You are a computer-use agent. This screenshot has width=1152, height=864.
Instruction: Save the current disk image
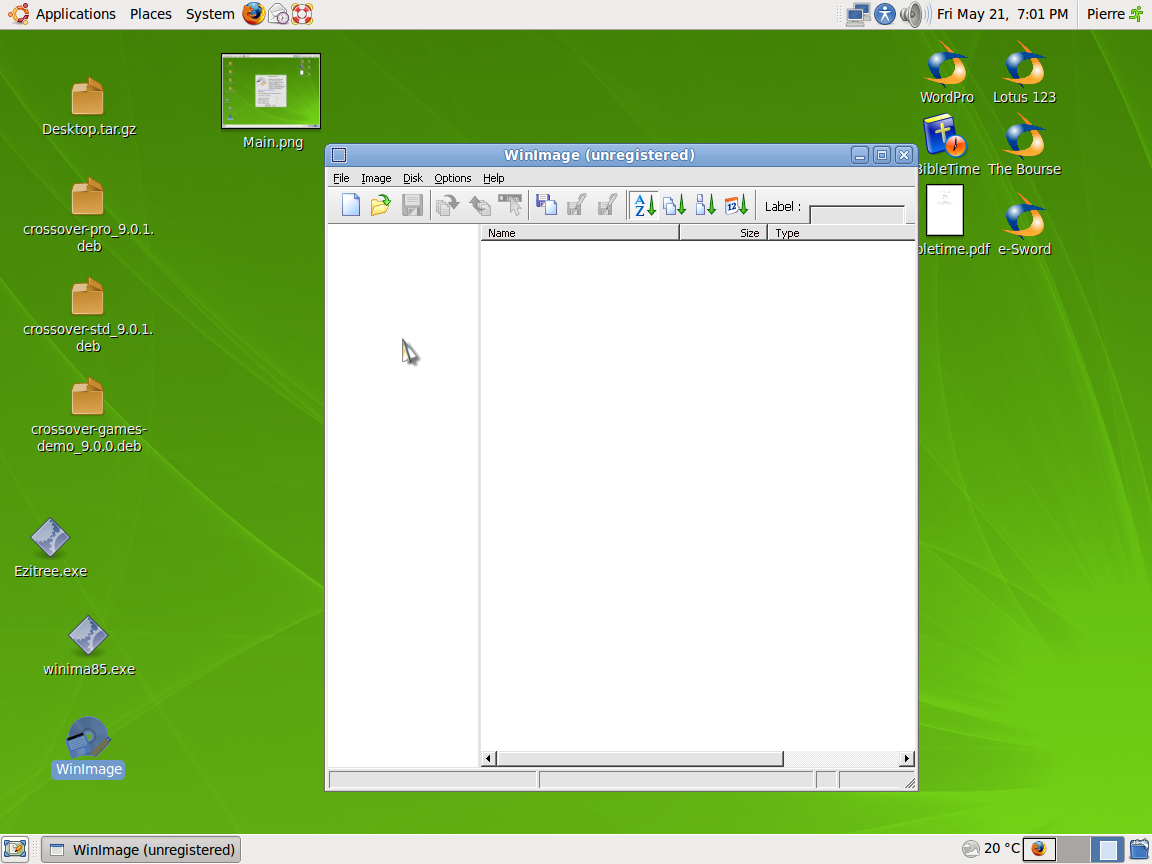412,205
